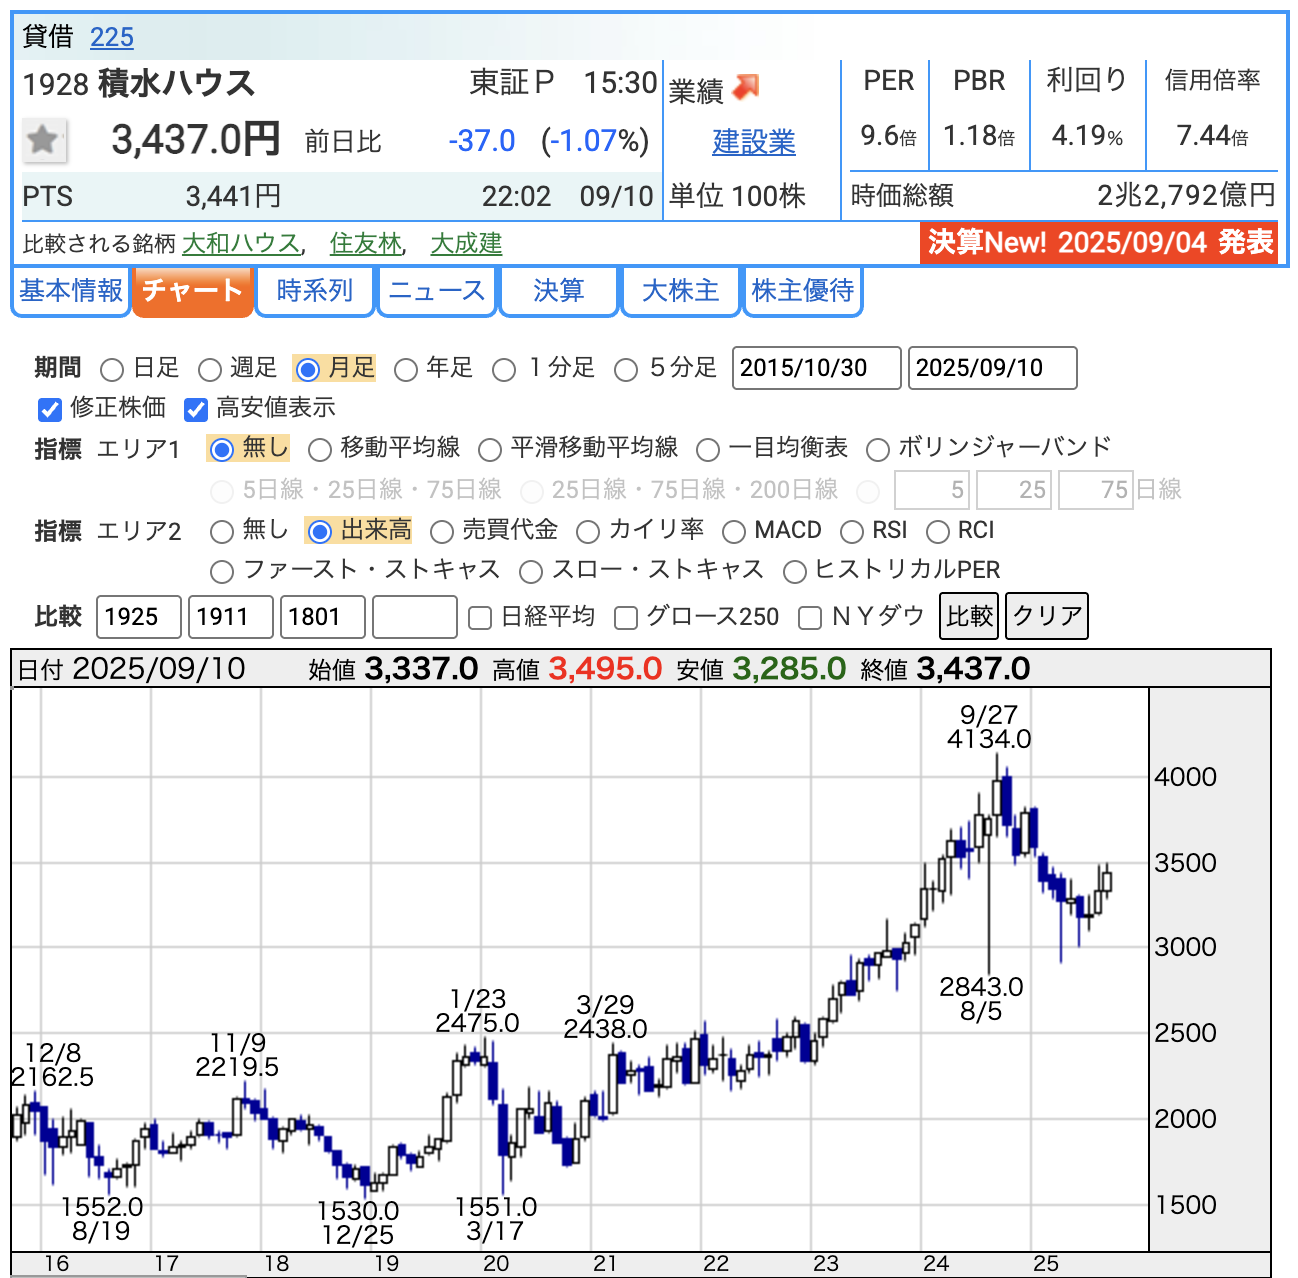Click the start date field 2015/10/30
Image resolution: width=1298 pixels, height=1278 pixels.
[x=817, y=368]
